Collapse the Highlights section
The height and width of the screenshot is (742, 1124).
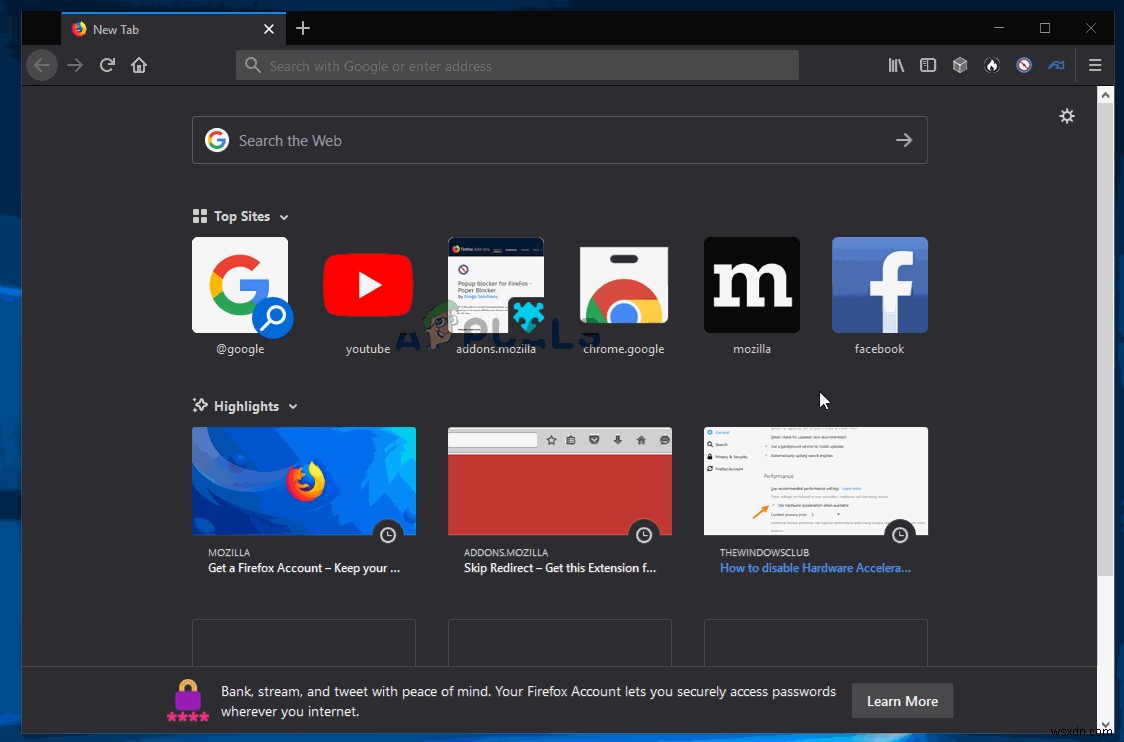click(293, 406)
